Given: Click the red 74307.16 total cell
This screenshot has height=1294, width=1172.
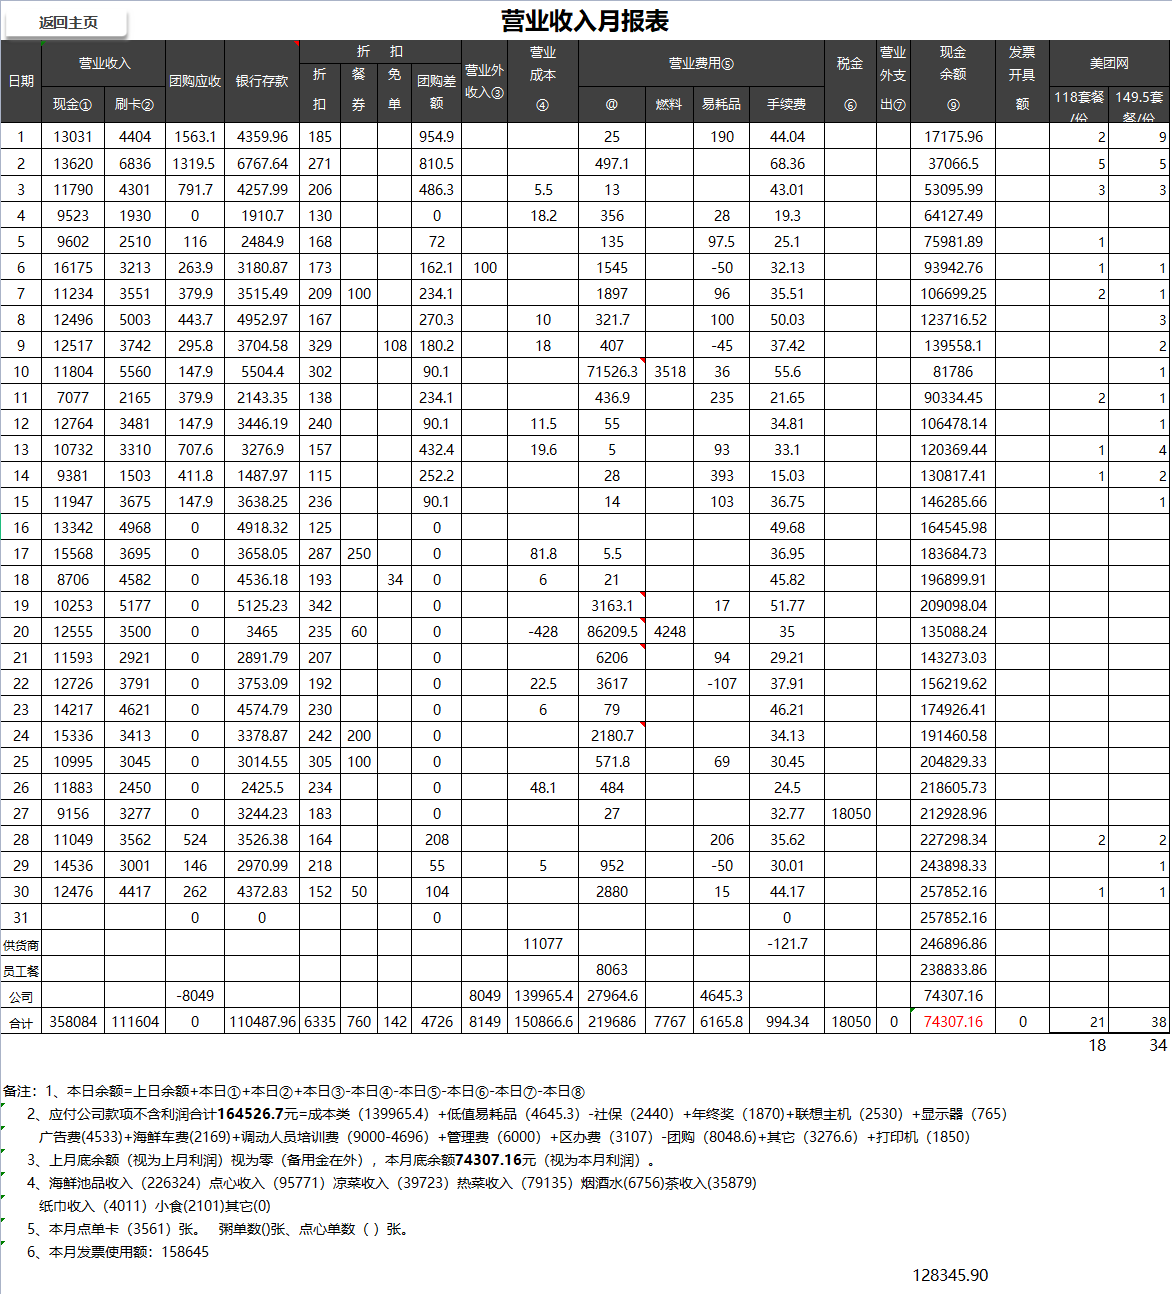Looking at the screenshot, I should [953, 1022].
